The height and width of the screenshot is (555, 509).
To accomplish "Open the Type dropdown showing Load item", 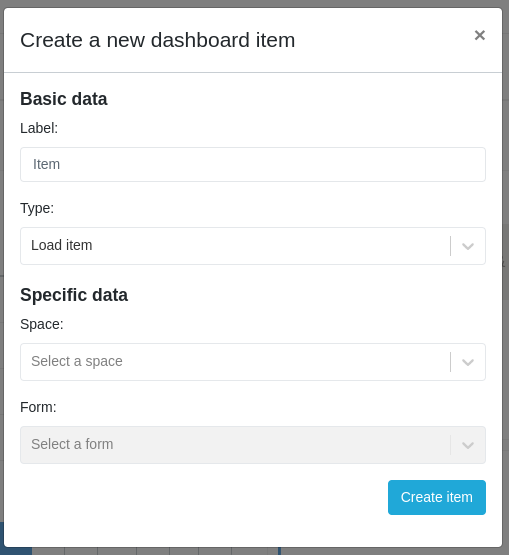I will [x=253, y=246].
